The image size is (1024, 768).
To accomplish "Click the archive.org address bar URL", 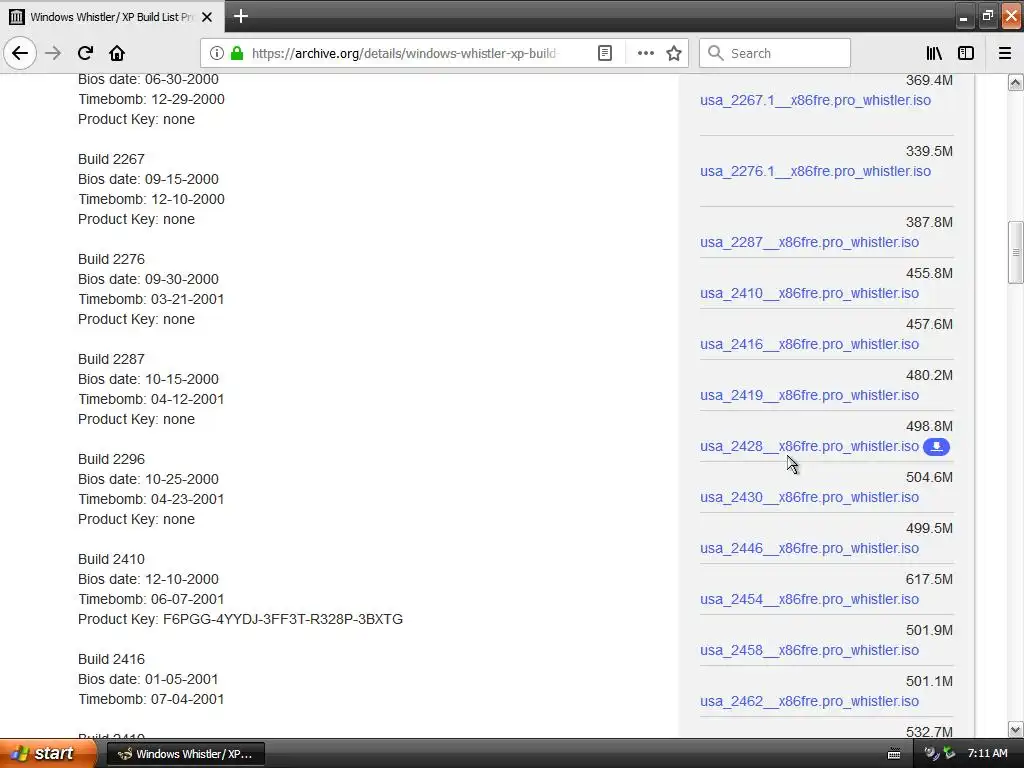I will click(404, 53).
